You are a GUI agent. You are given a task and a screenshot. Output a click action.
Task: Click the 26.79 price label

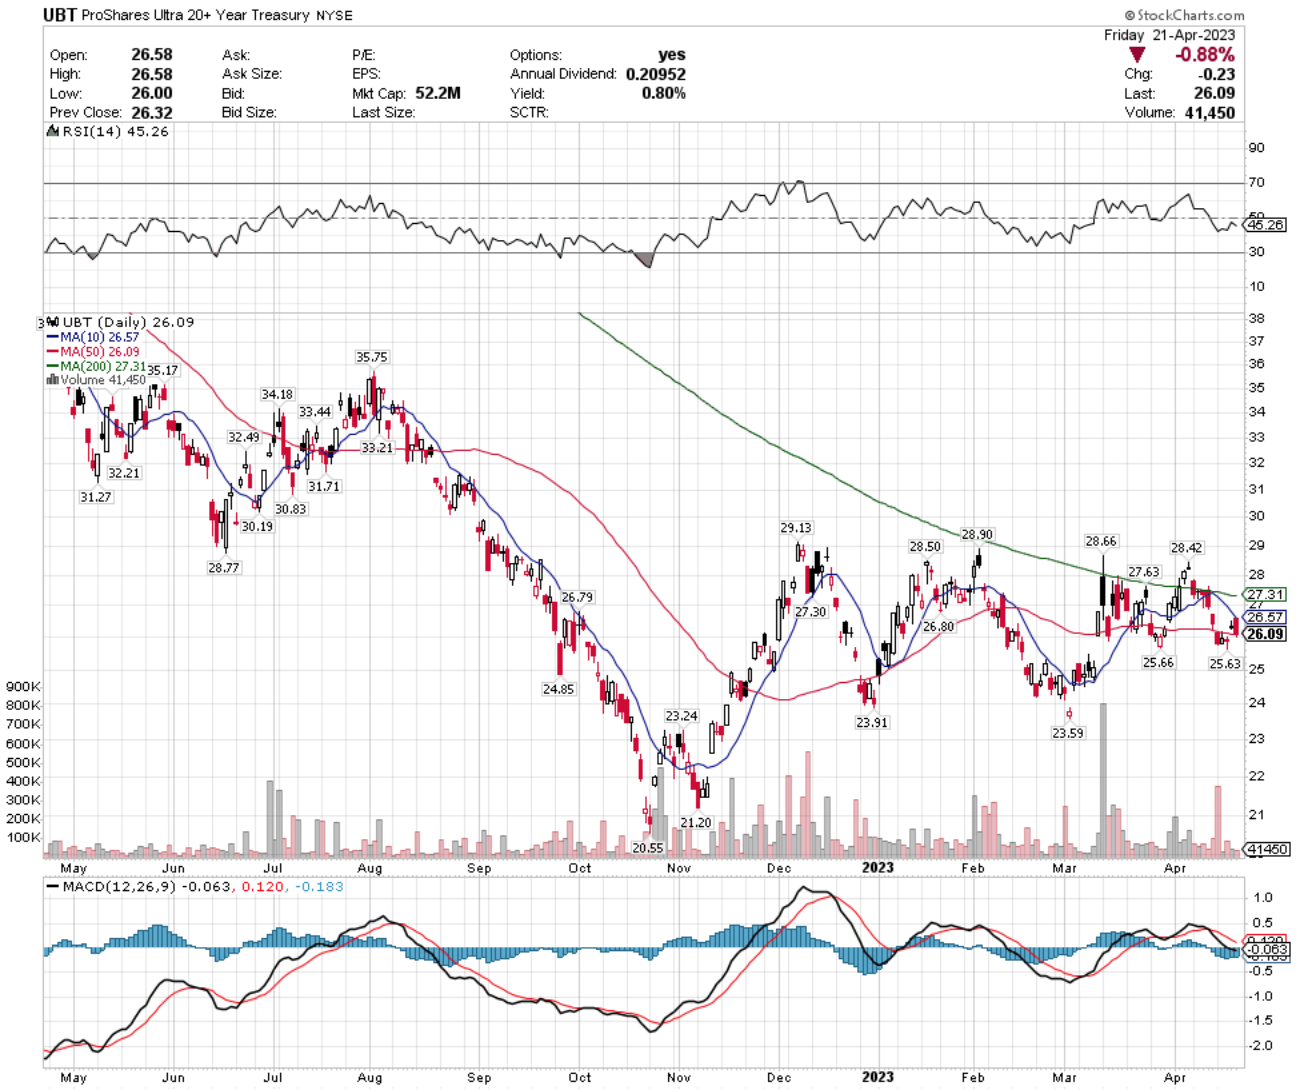tap(577, 597)
